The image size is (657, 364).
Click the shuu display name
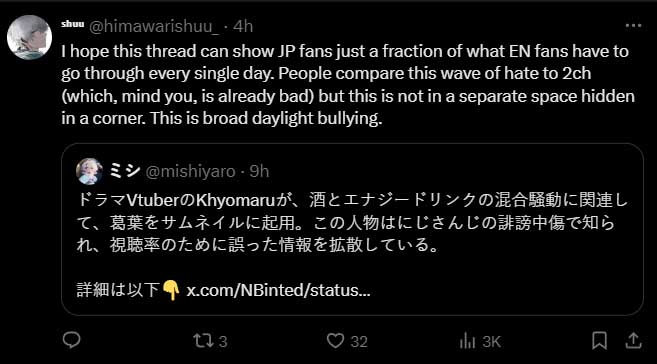pyautogui.click(x=72, y=24)
